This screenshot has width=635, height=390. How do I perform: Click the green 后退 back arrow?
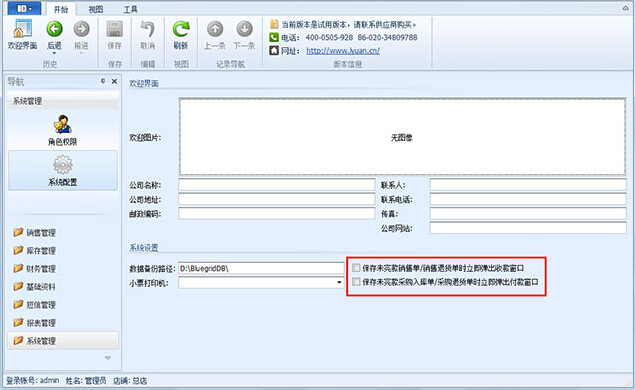(54, 29)
